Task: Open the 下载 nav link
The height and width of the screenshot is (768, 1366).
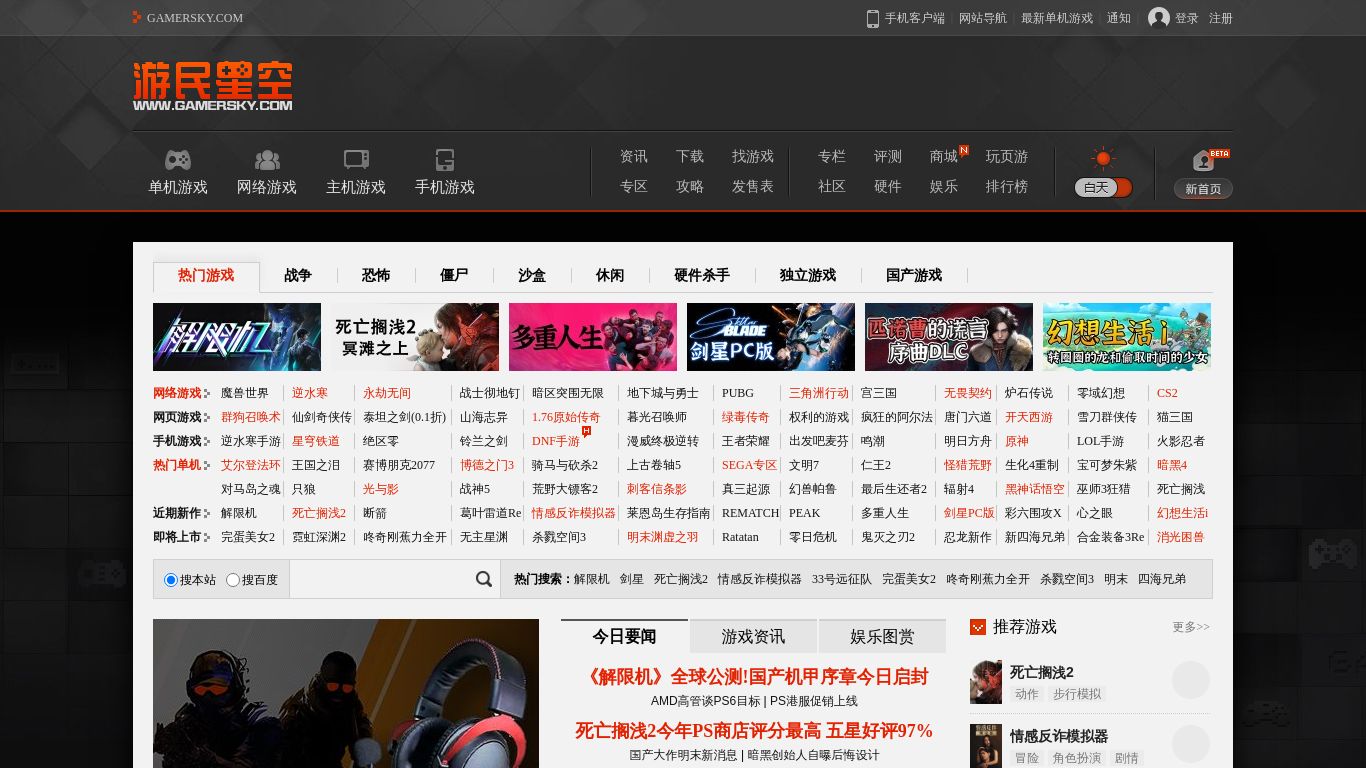Action: pos(690,156)
